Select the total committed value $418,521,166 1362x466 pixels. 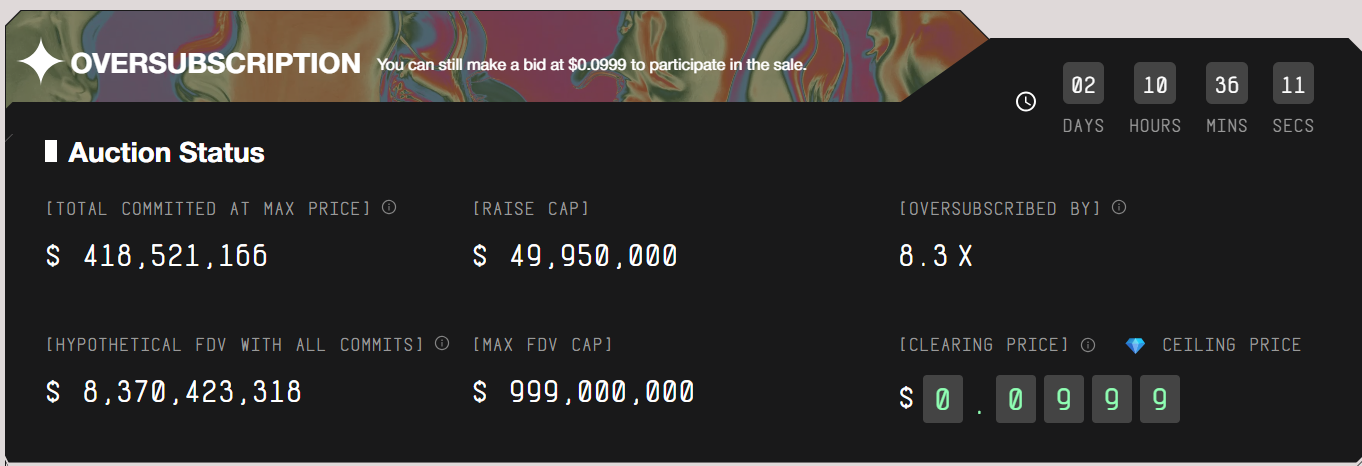pos(157,256)
